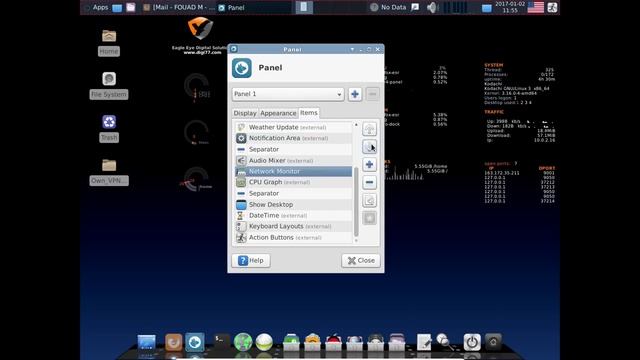This screenshot has height=360, width=640.
Task: Select Notification Area item row
Action: click(x=293, y=138)
